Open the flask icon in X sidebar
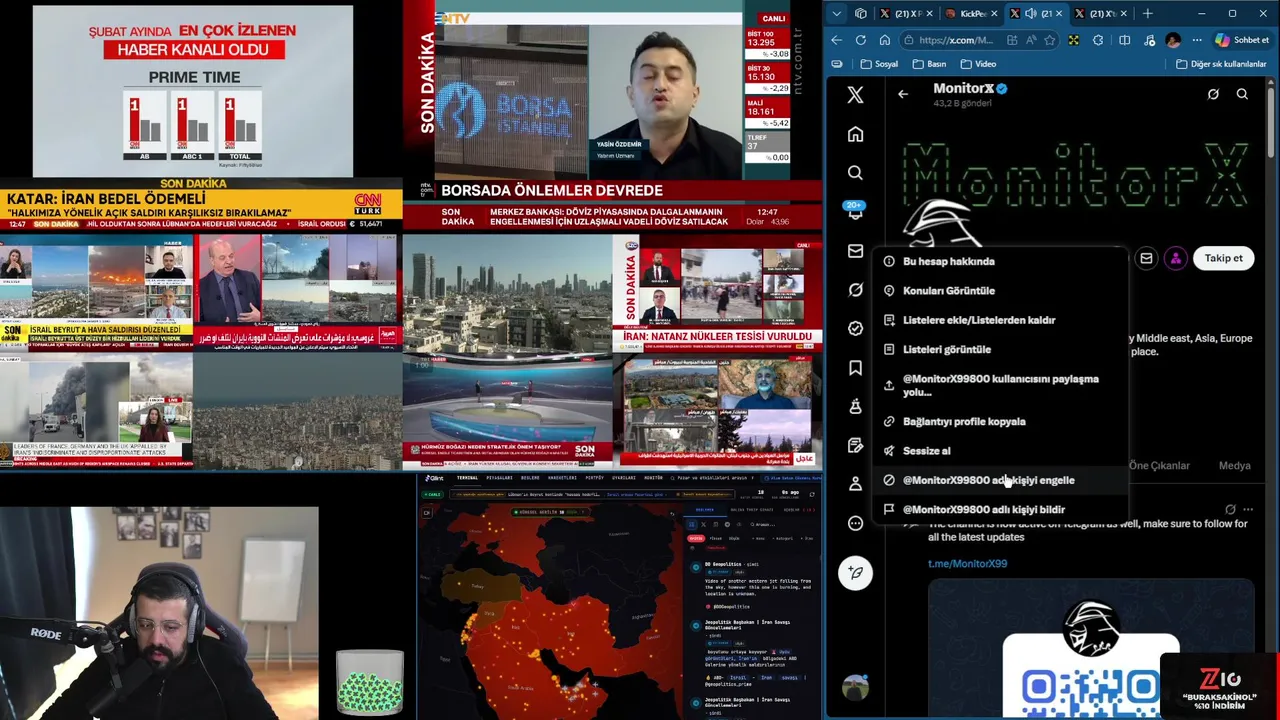The height and width of the screenshot is (720, 1280). click(x=855, y=406)
